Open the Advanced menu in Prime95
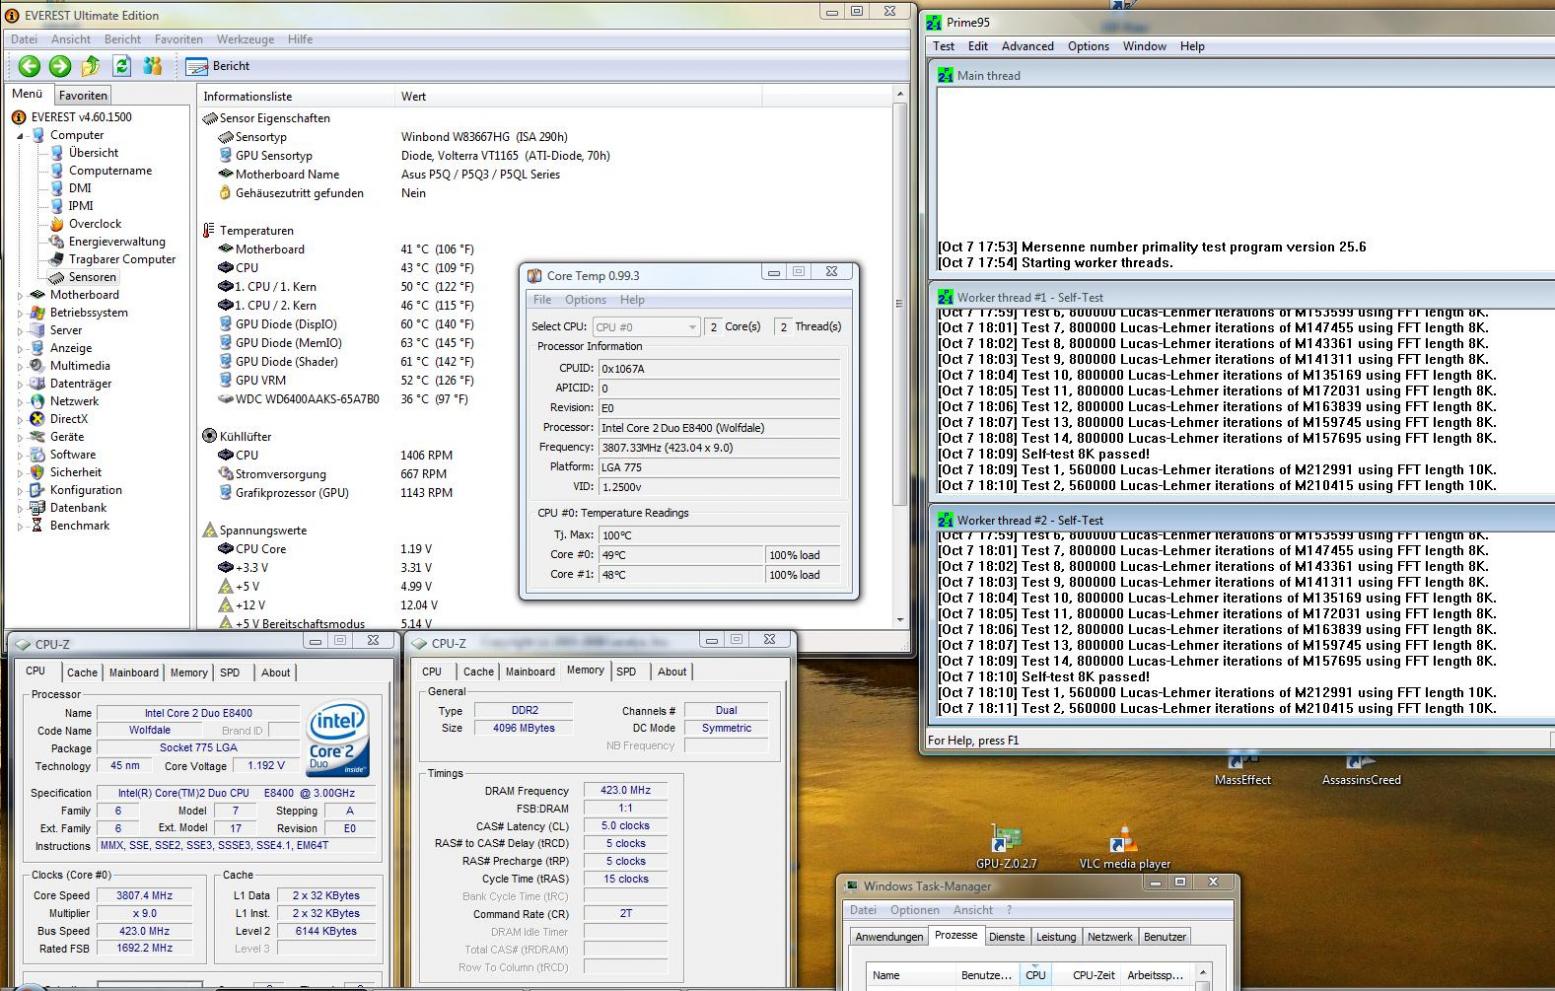Screen dimensions: 1555x991 point(1027,46)
